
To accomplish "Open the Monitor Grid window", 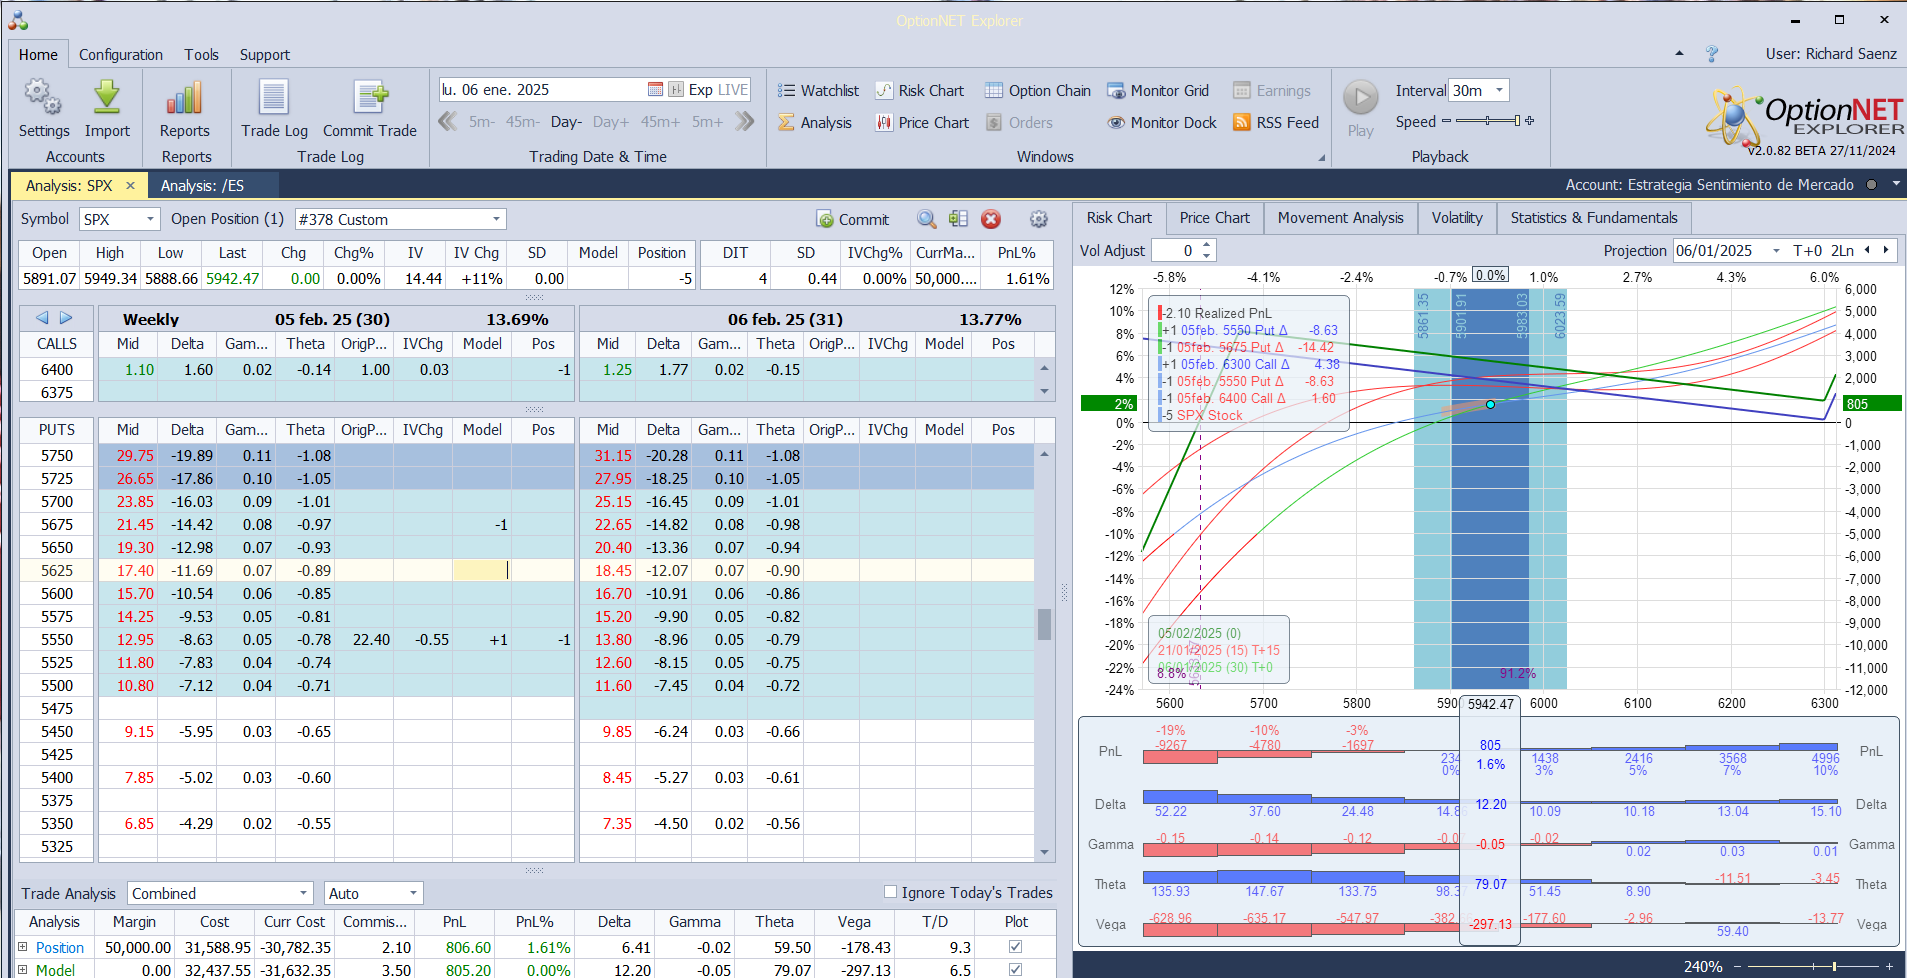I will [1157, 90].
